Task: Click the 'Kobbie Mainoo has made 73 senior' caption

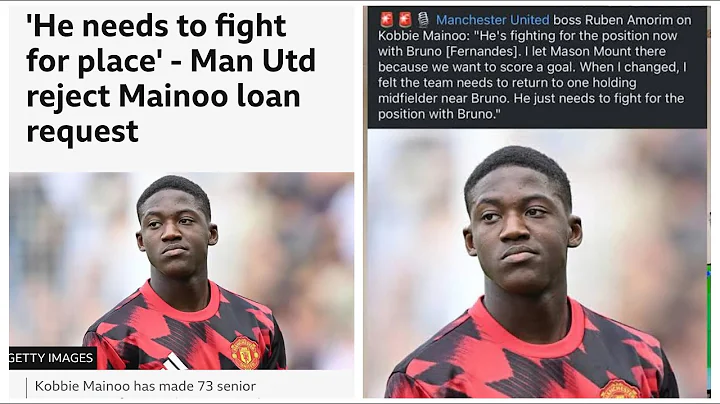Action: point(145,386)
